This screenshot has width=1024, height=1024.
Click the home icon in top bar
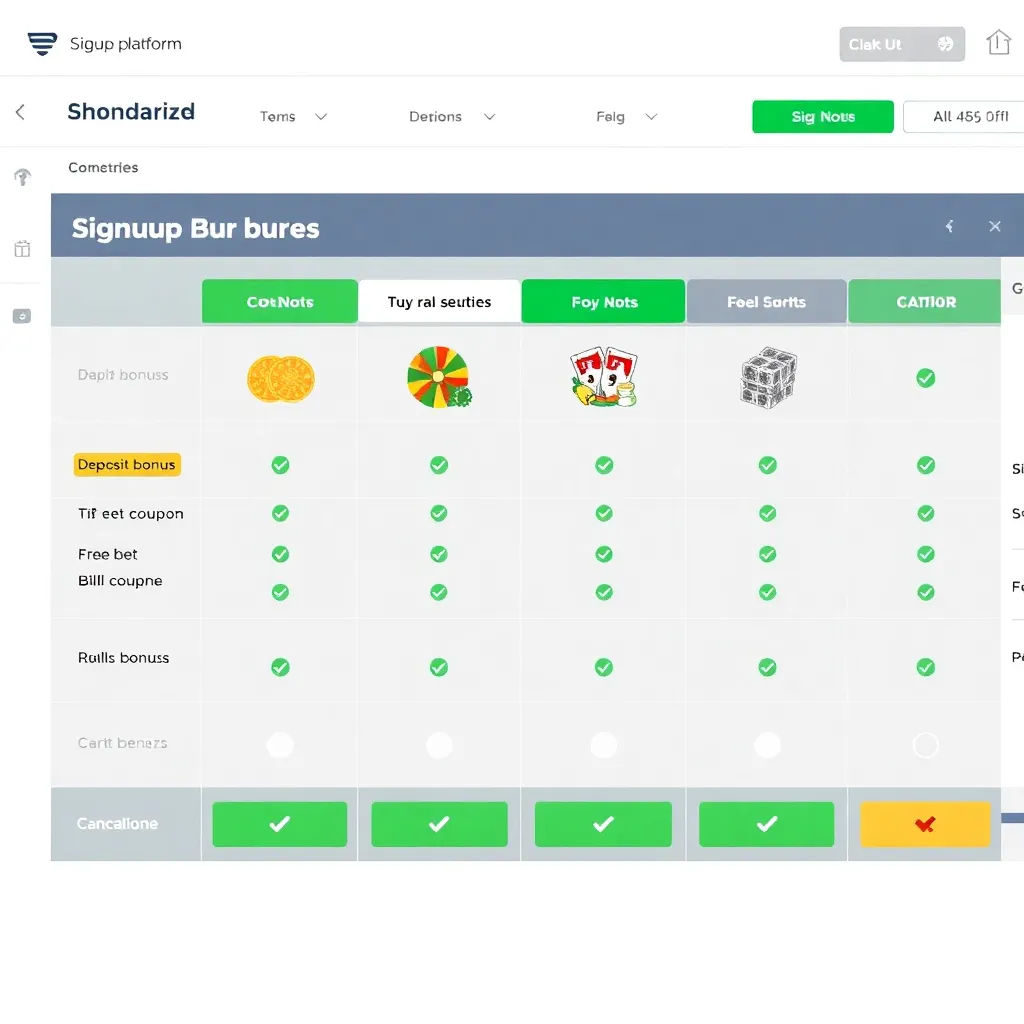click(998, 43)
